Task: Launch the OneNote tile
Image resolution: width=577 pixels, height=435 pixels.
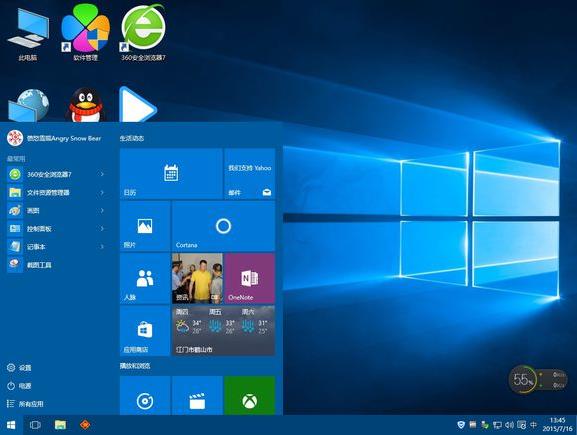Action: [249, 278]
